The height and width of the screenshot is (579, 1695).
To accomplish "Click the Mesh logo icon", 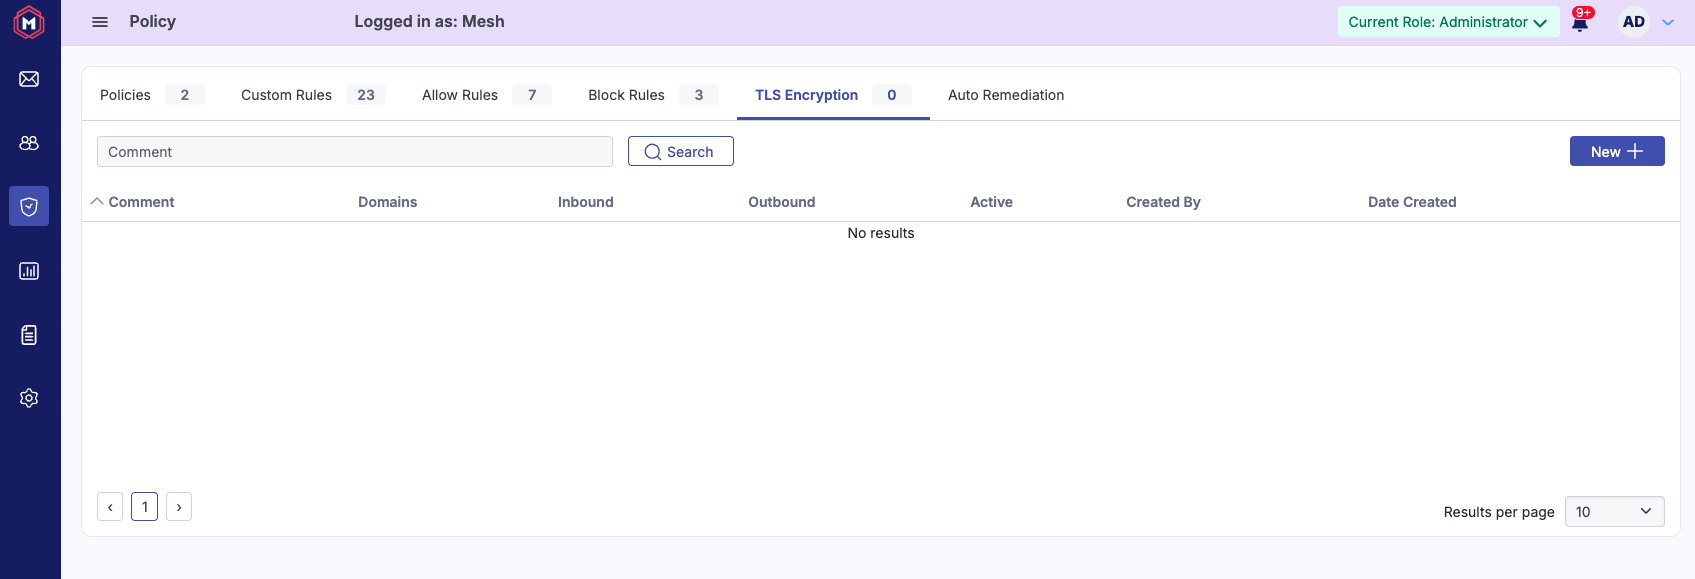I will pos(29,22).
